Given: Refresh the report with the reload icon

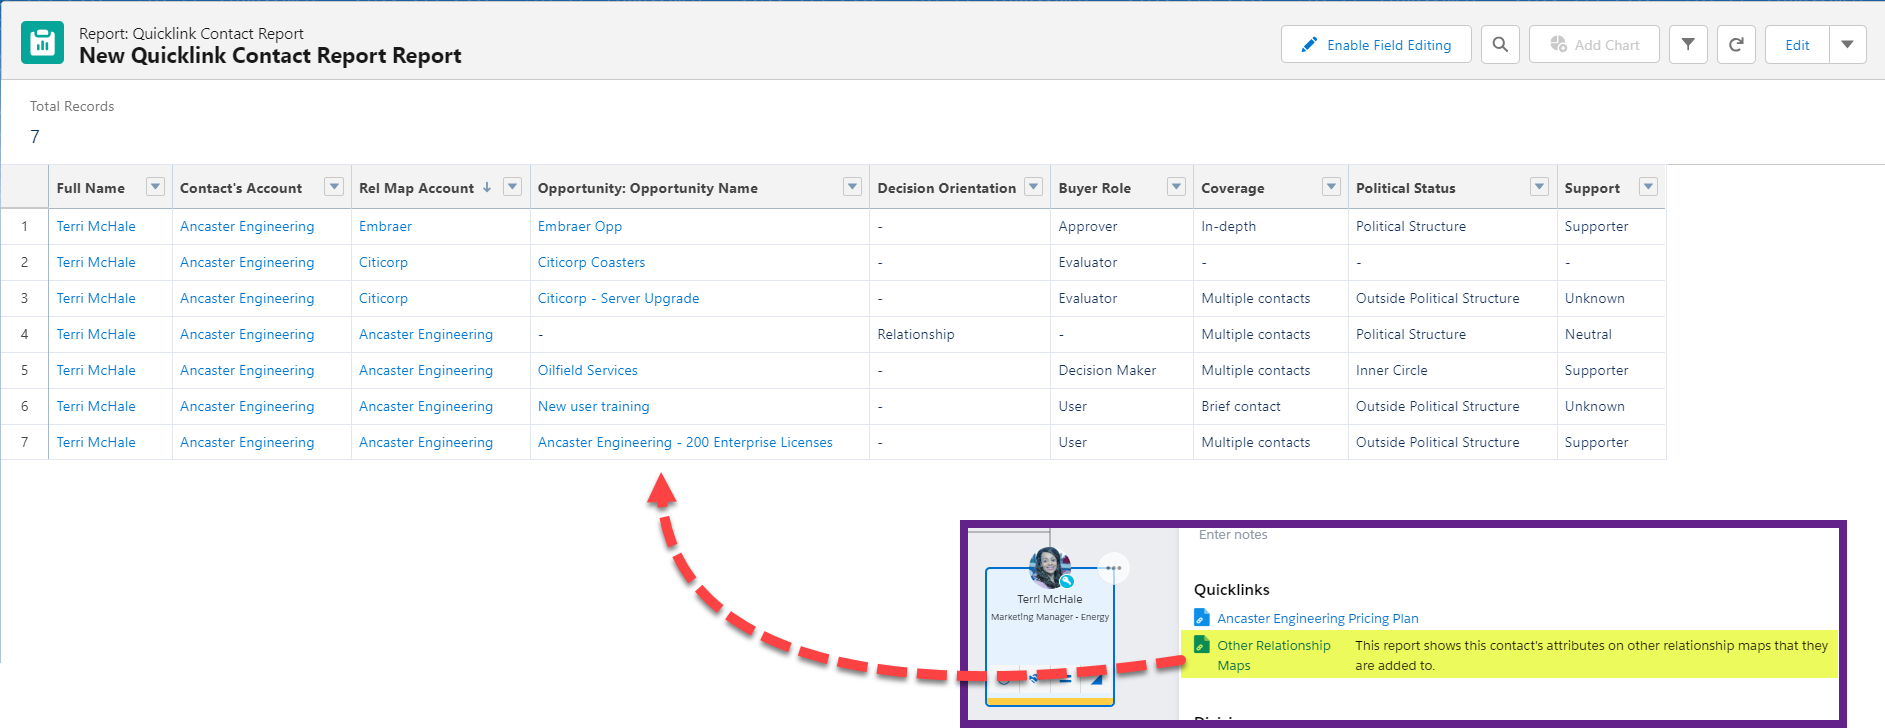Looking at the screenshot, I should click(1736, 45).
